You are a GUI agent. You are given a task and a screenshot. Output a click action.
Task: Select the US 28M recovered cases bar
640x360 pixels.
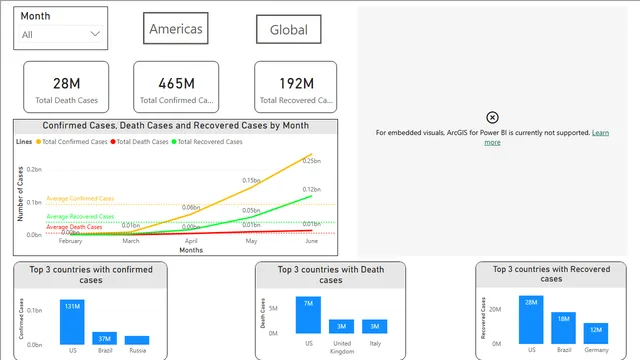click(x=531, y=320)
